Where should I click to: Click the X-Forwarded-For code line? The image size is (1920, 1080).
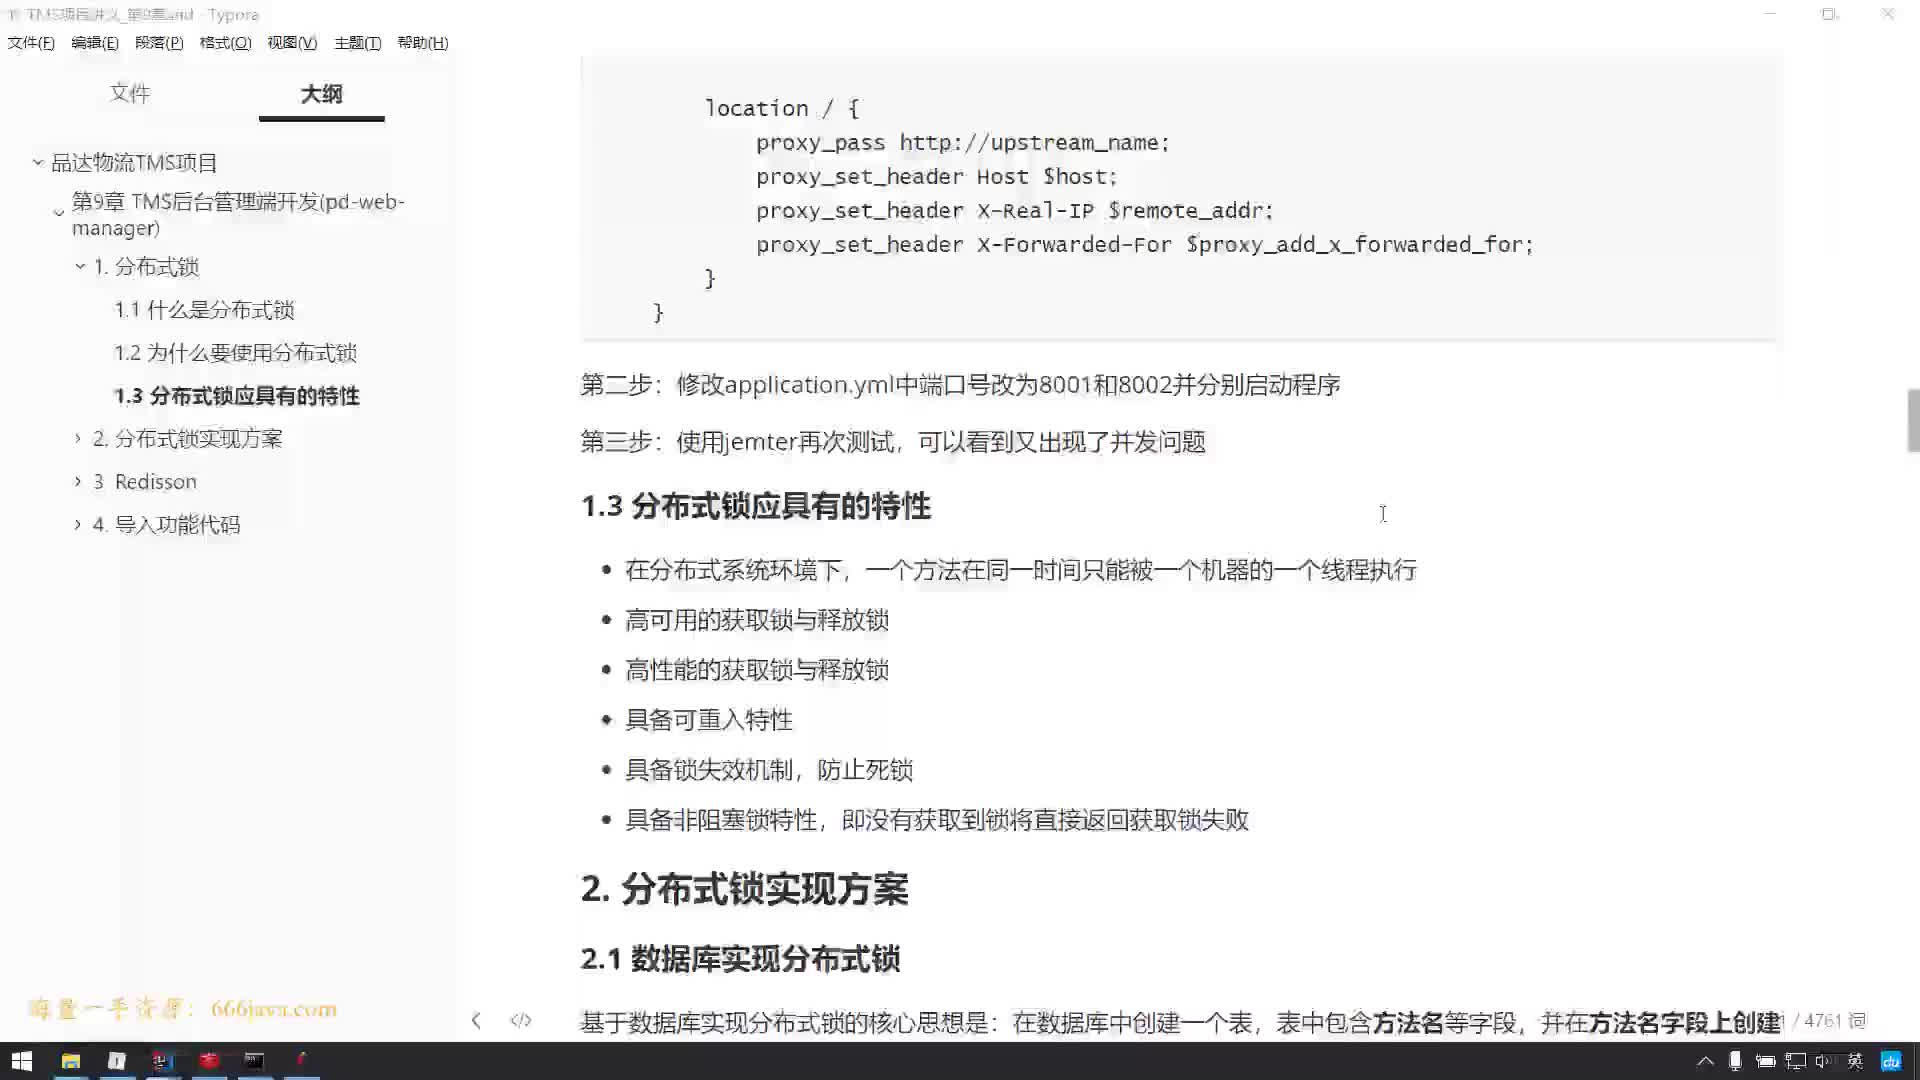(1144, 245)
